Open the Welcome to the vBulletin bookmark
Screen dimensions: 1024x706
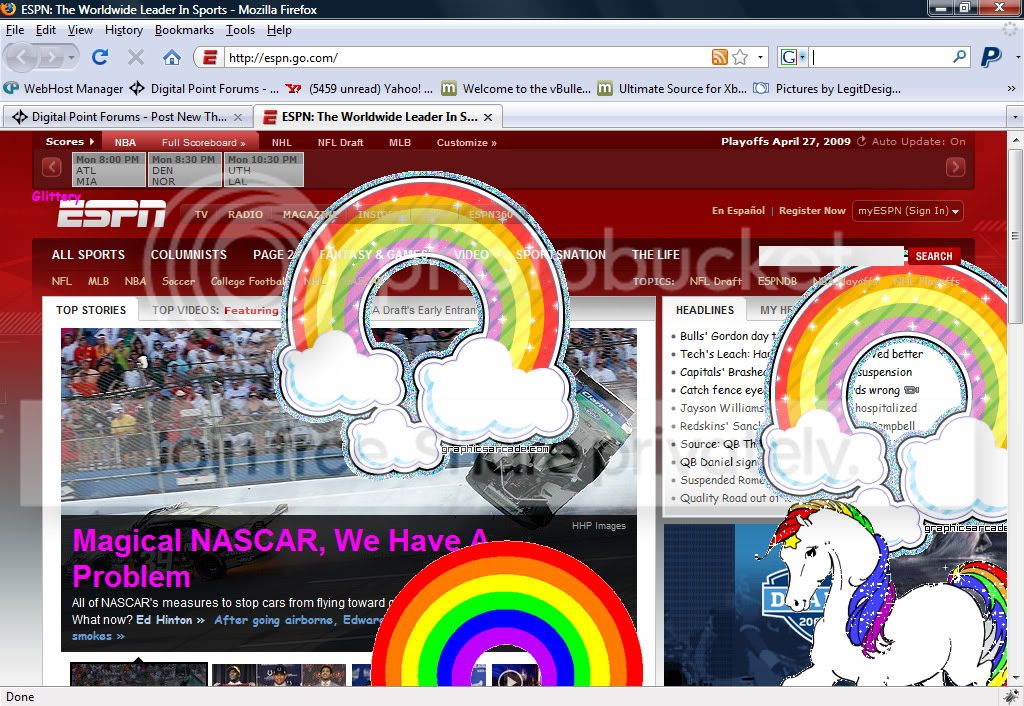[516, 88]
